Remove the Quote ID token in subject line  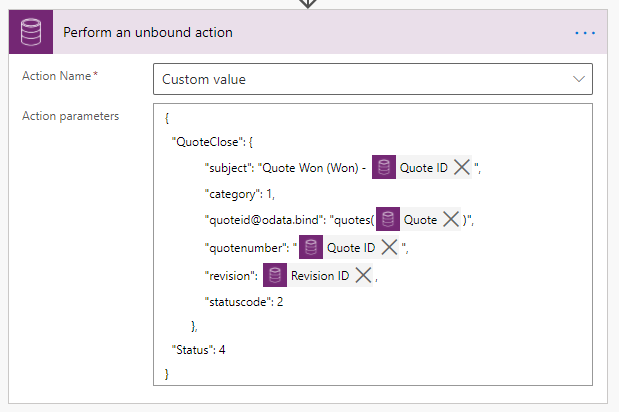click(462, 168)
